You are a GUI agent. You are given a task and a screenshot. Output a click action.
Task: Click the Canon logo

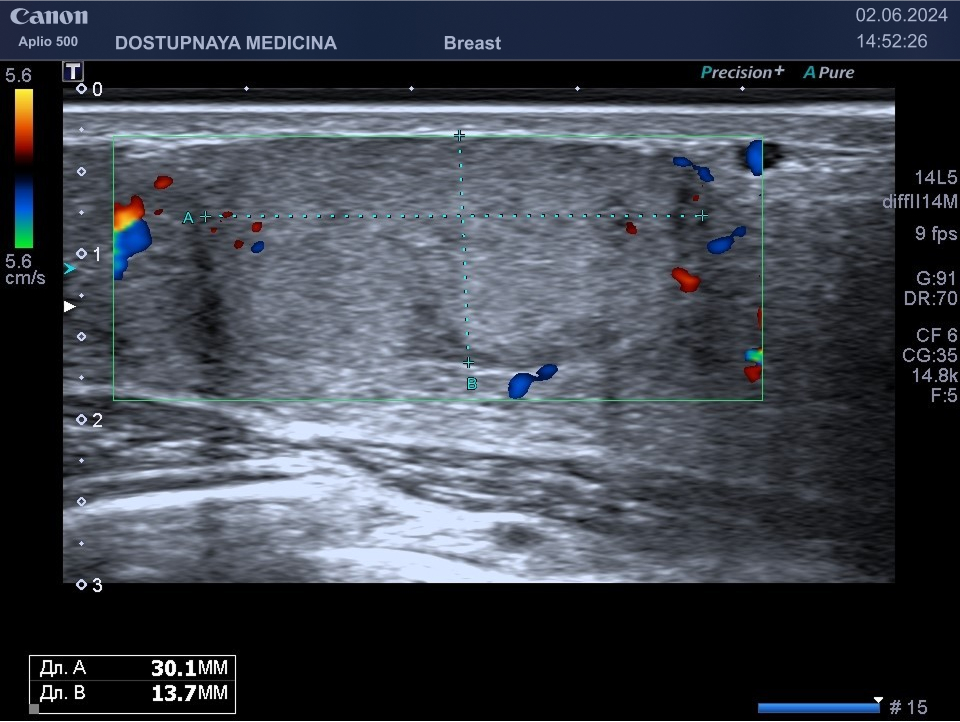point(49,17)
